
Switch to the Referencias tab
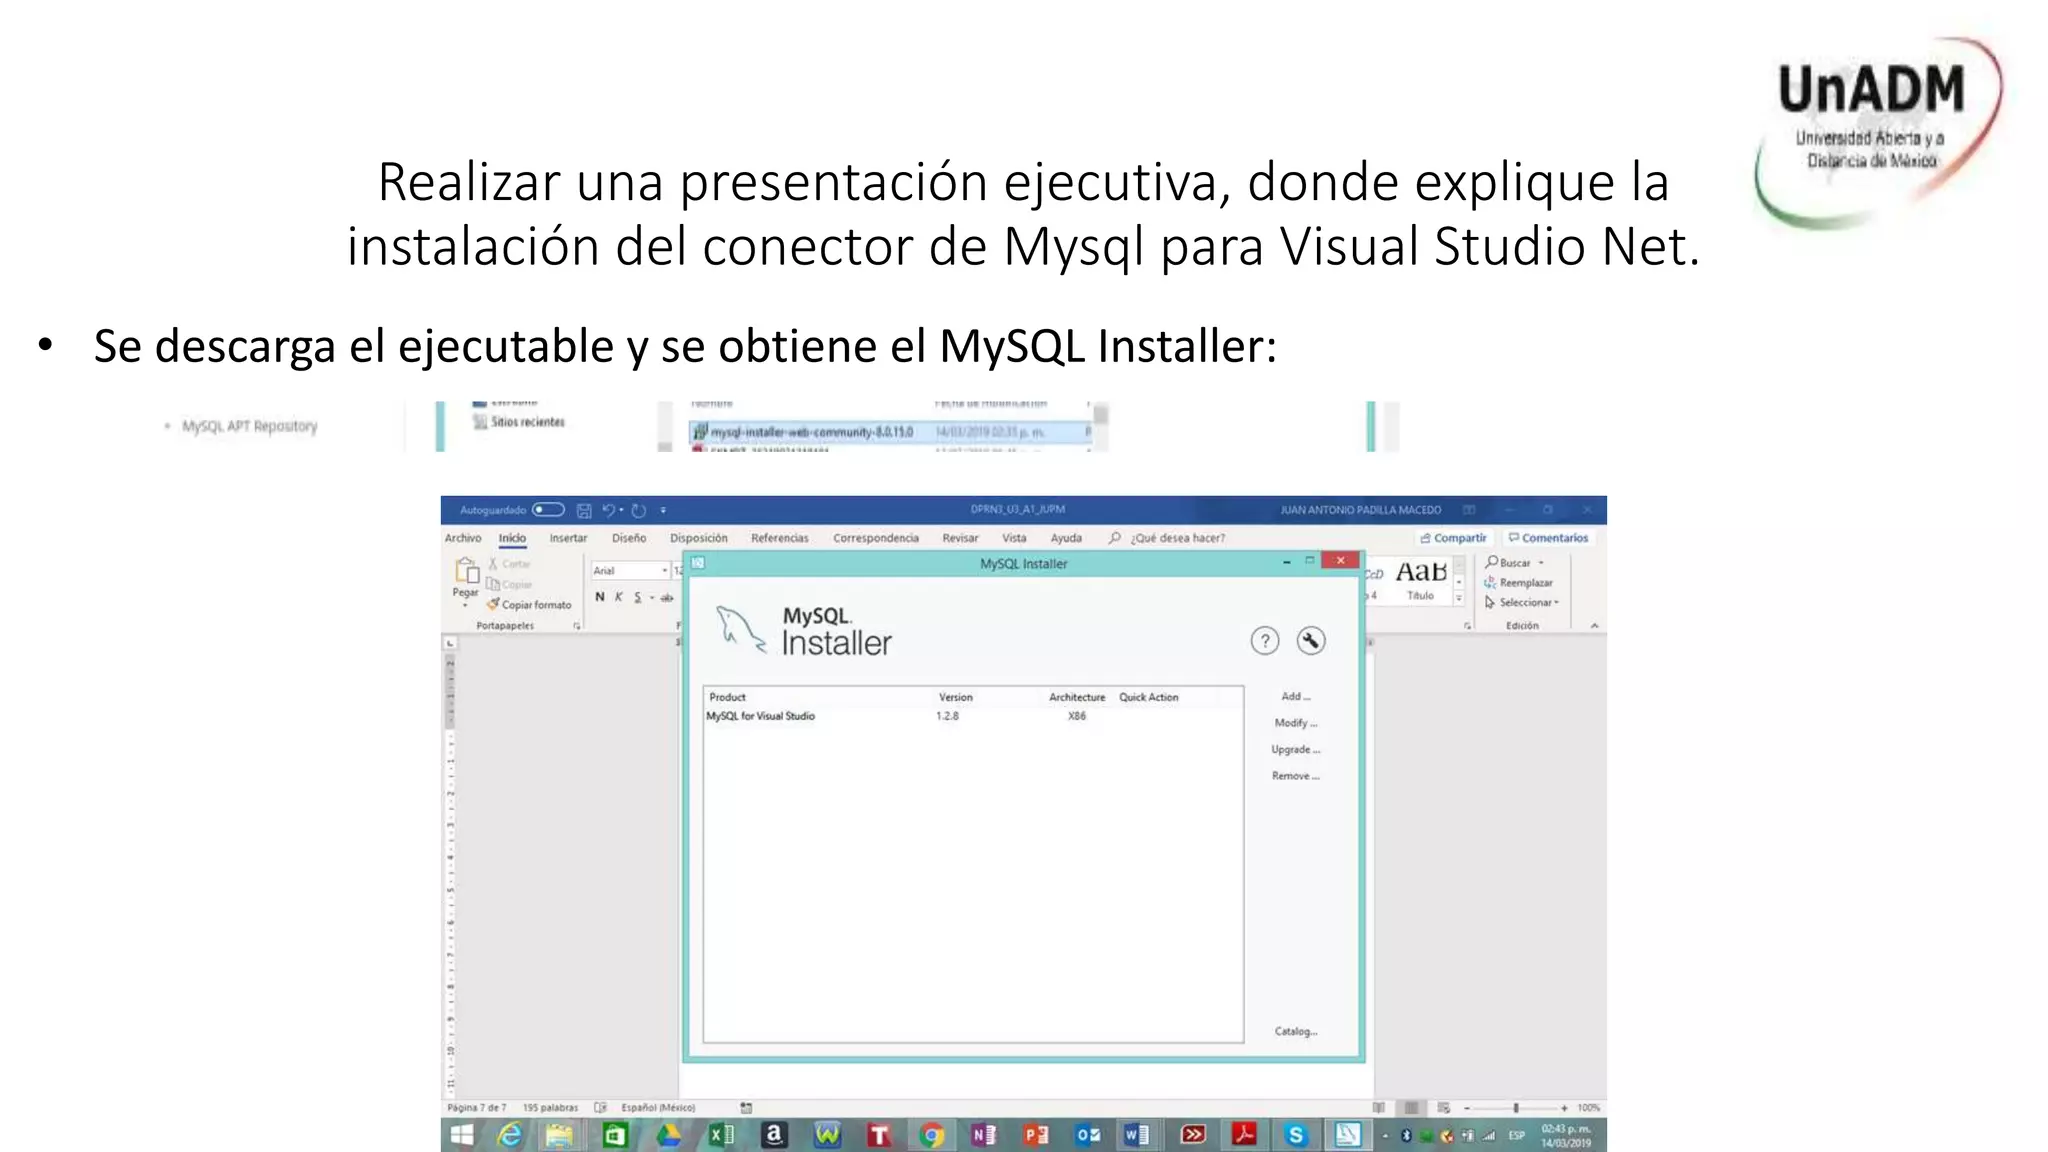tap(780, 538)
